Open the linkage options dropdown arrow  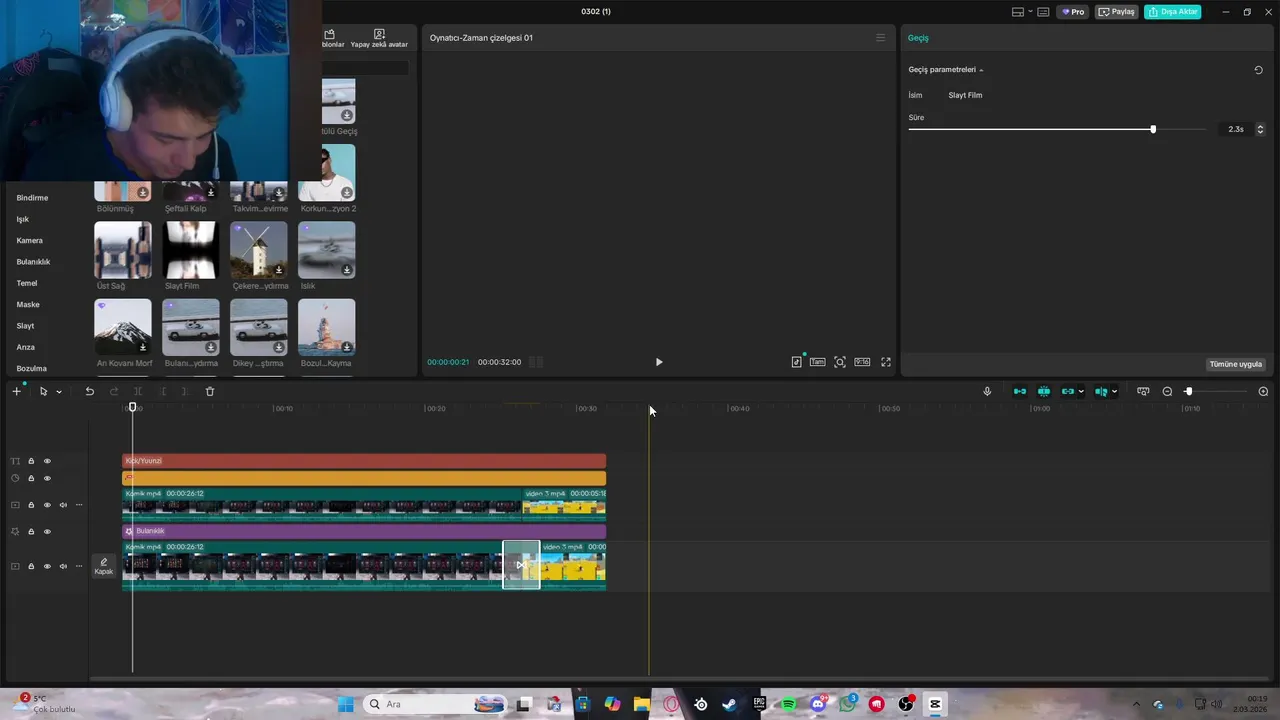[1081, 392]
